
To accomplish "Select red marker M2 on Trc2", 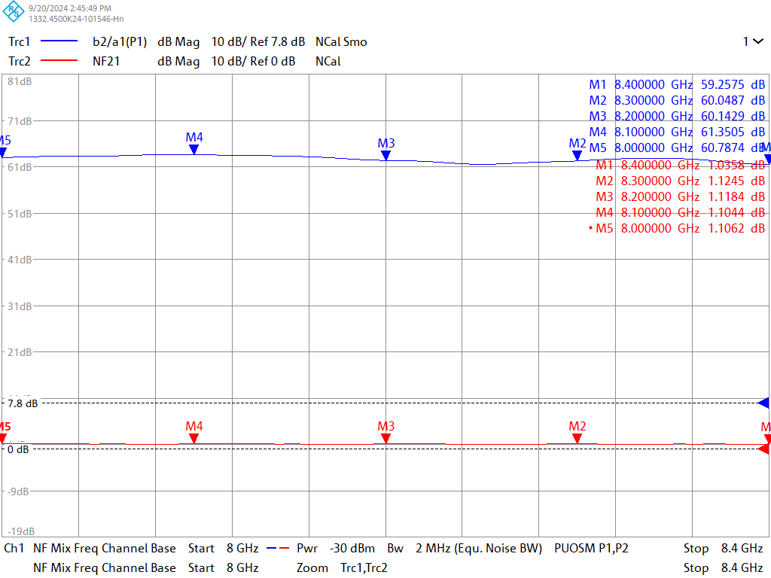I will [x=577, y=438].
